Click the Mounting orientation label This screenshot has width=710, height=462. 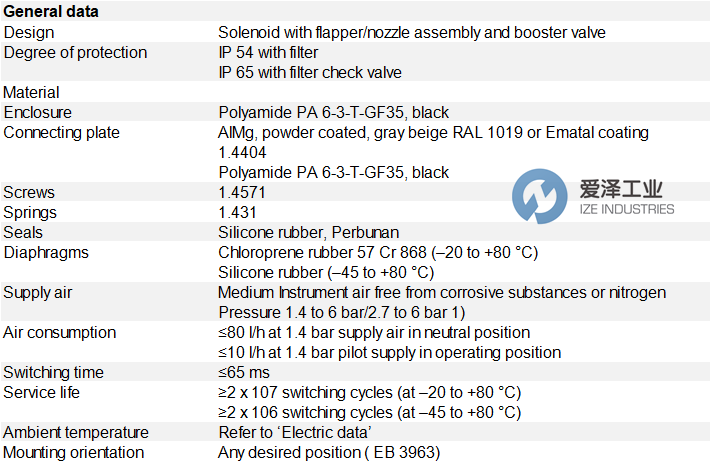pos(74,452)
